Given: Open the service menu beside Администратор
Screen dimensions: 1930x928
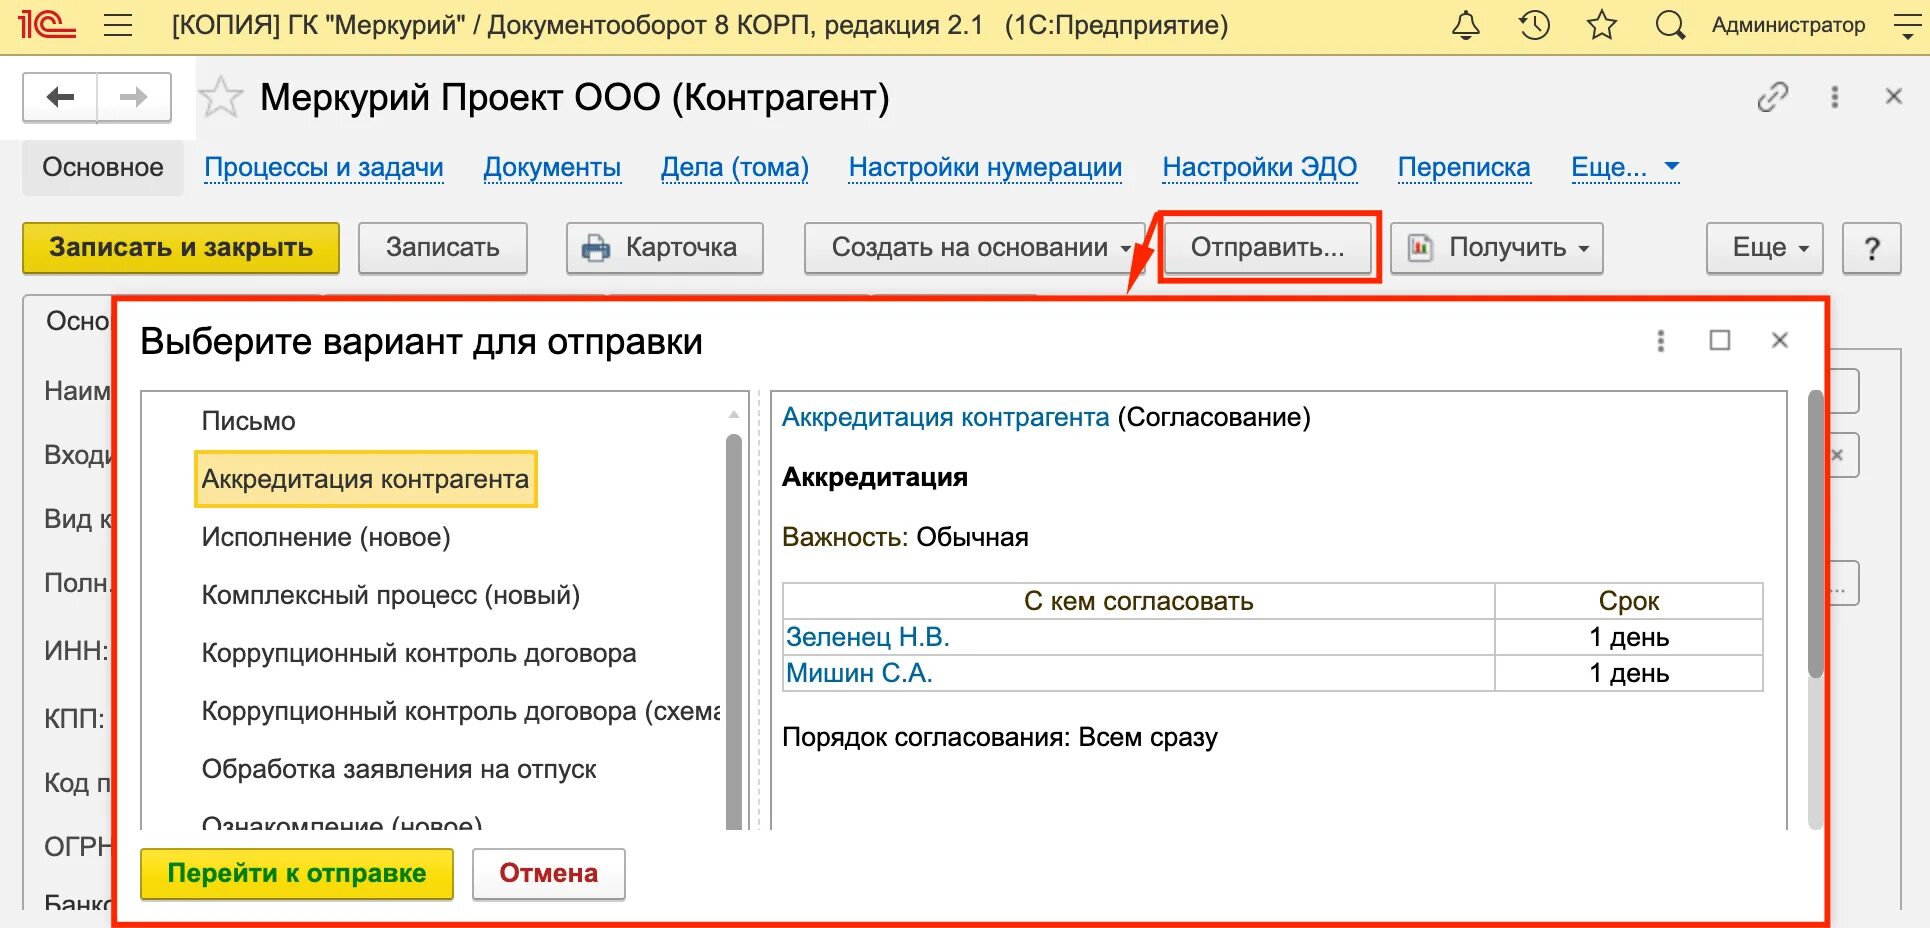Looking at the screenshot, I should point(1907,25).
